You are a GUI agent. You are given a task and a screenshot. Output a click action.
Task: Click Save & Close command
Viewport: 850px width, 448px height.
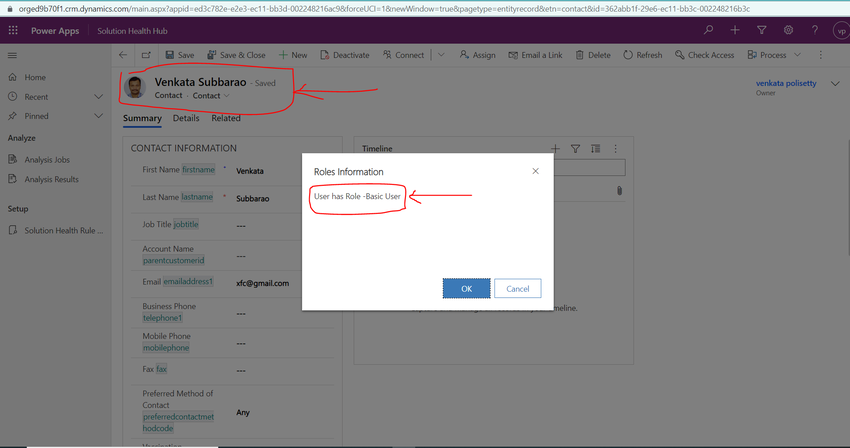(x=236, y=55)
